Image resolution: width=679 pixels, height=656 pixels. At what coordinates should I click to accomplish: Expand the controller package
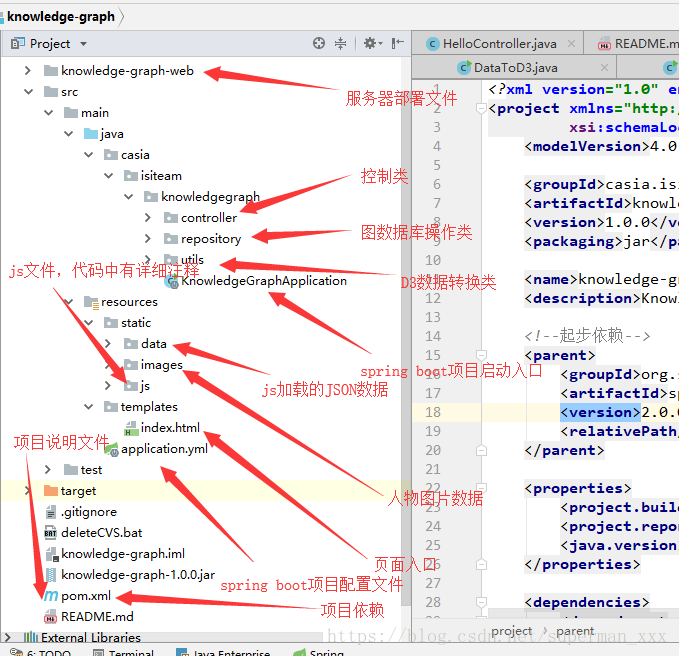coord(148,217)
